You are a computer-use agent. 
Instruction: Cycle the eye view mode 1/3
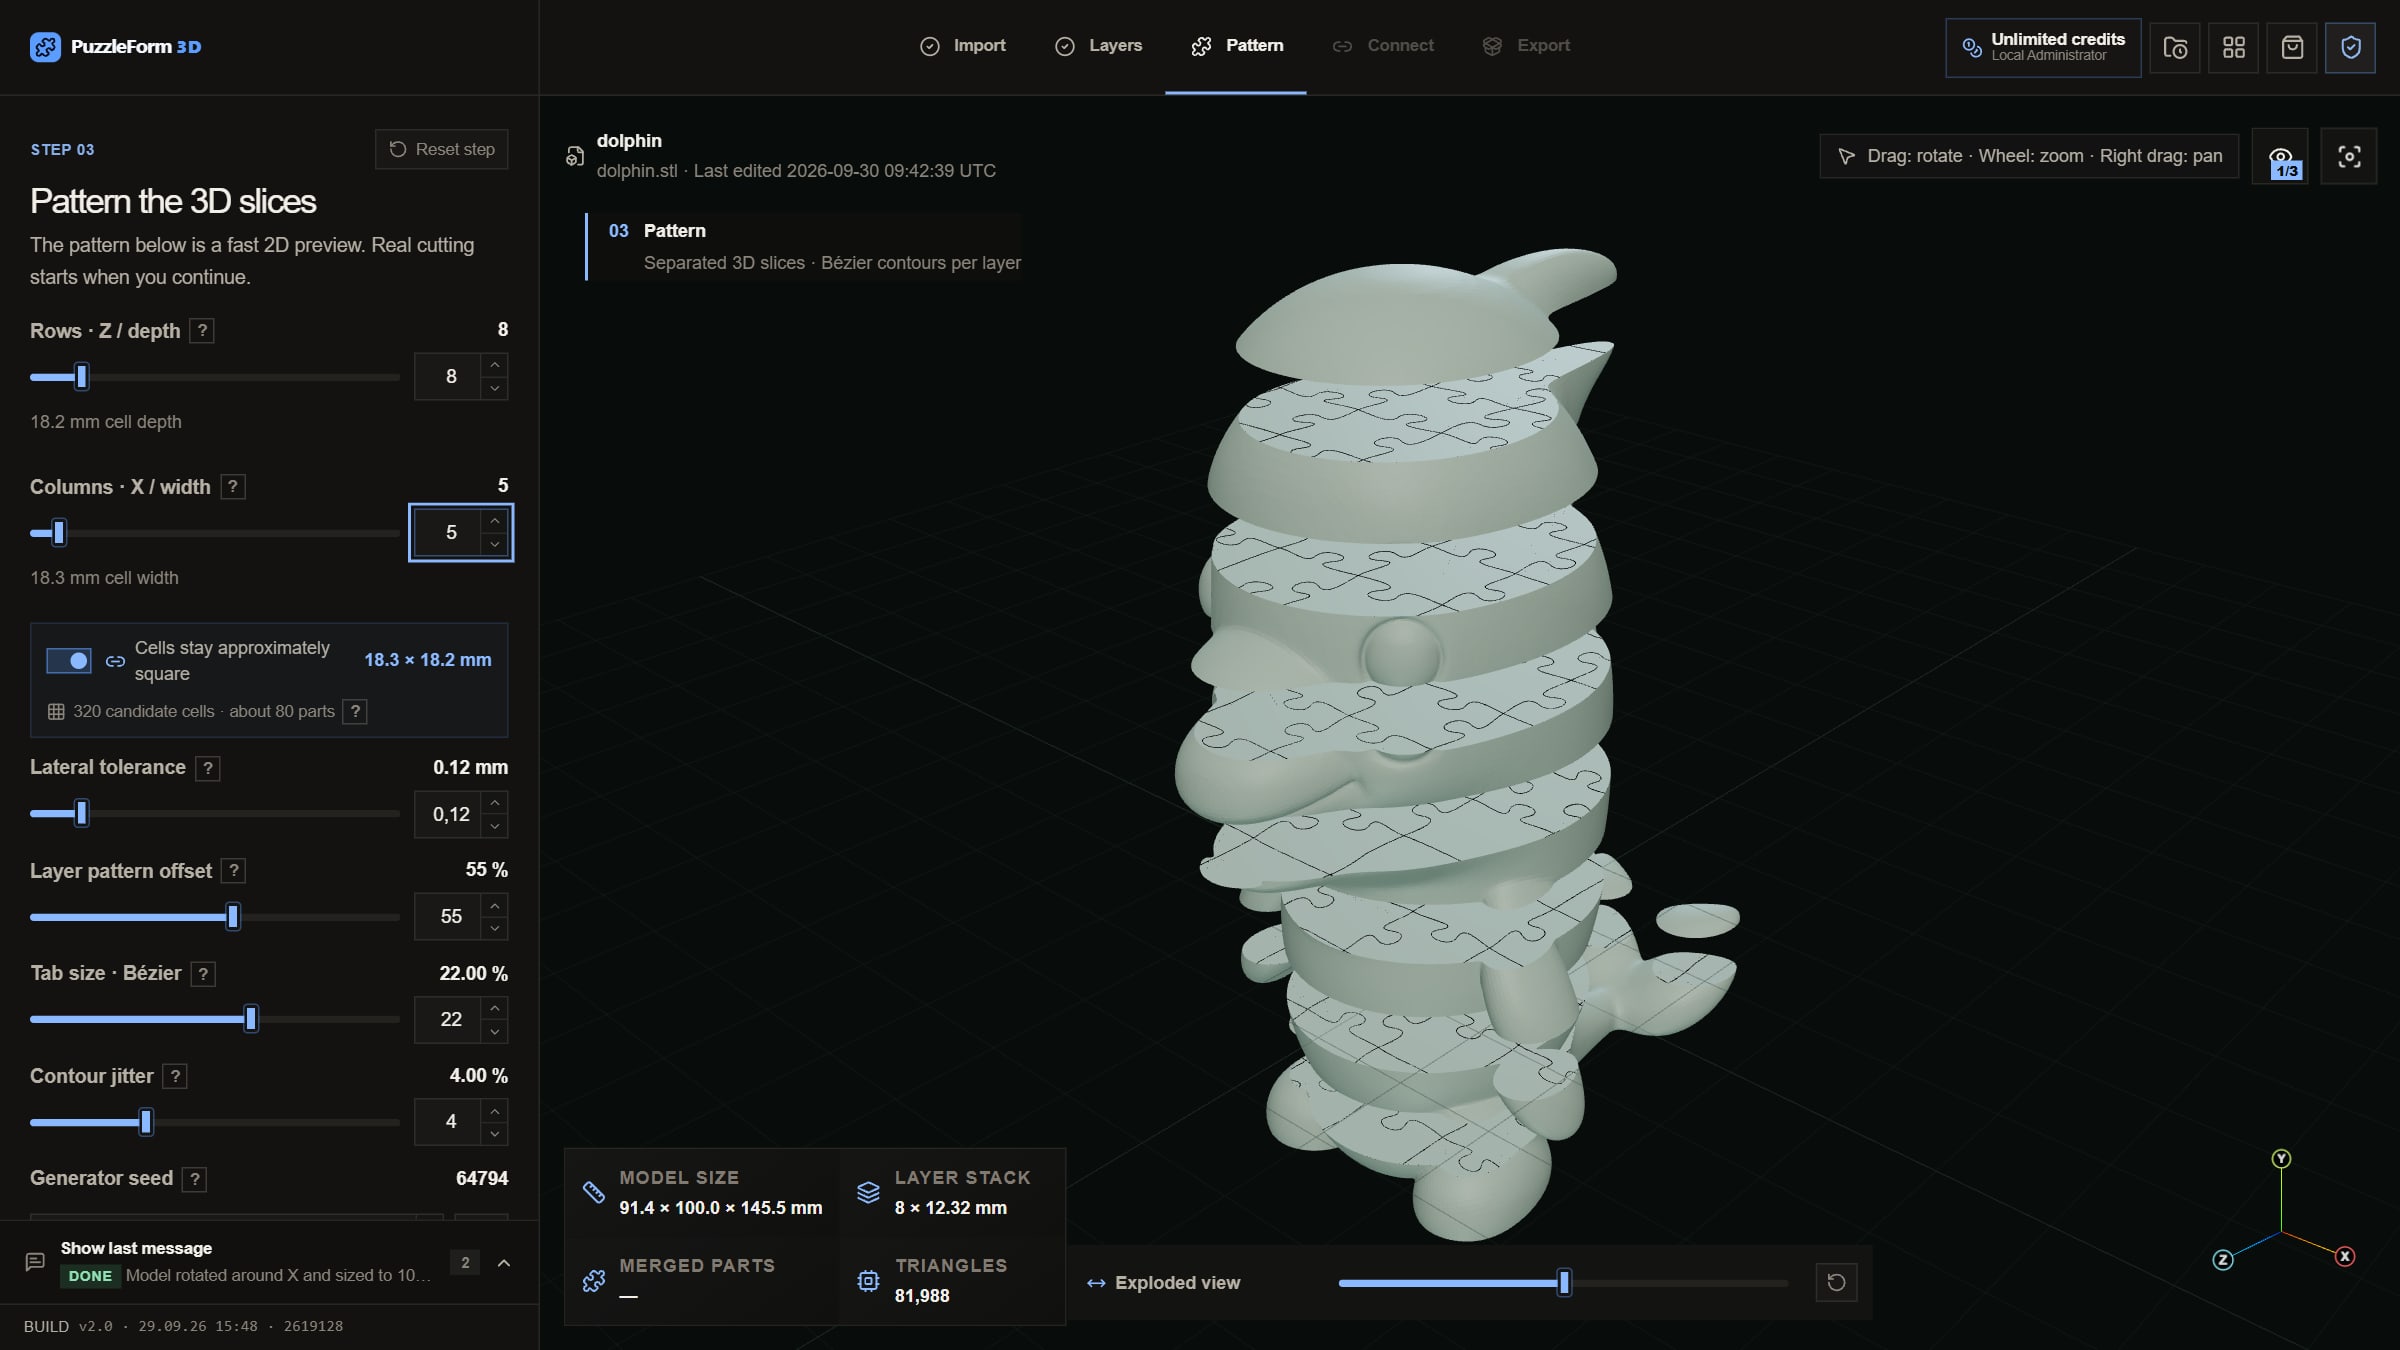(x=2281, y=156)
